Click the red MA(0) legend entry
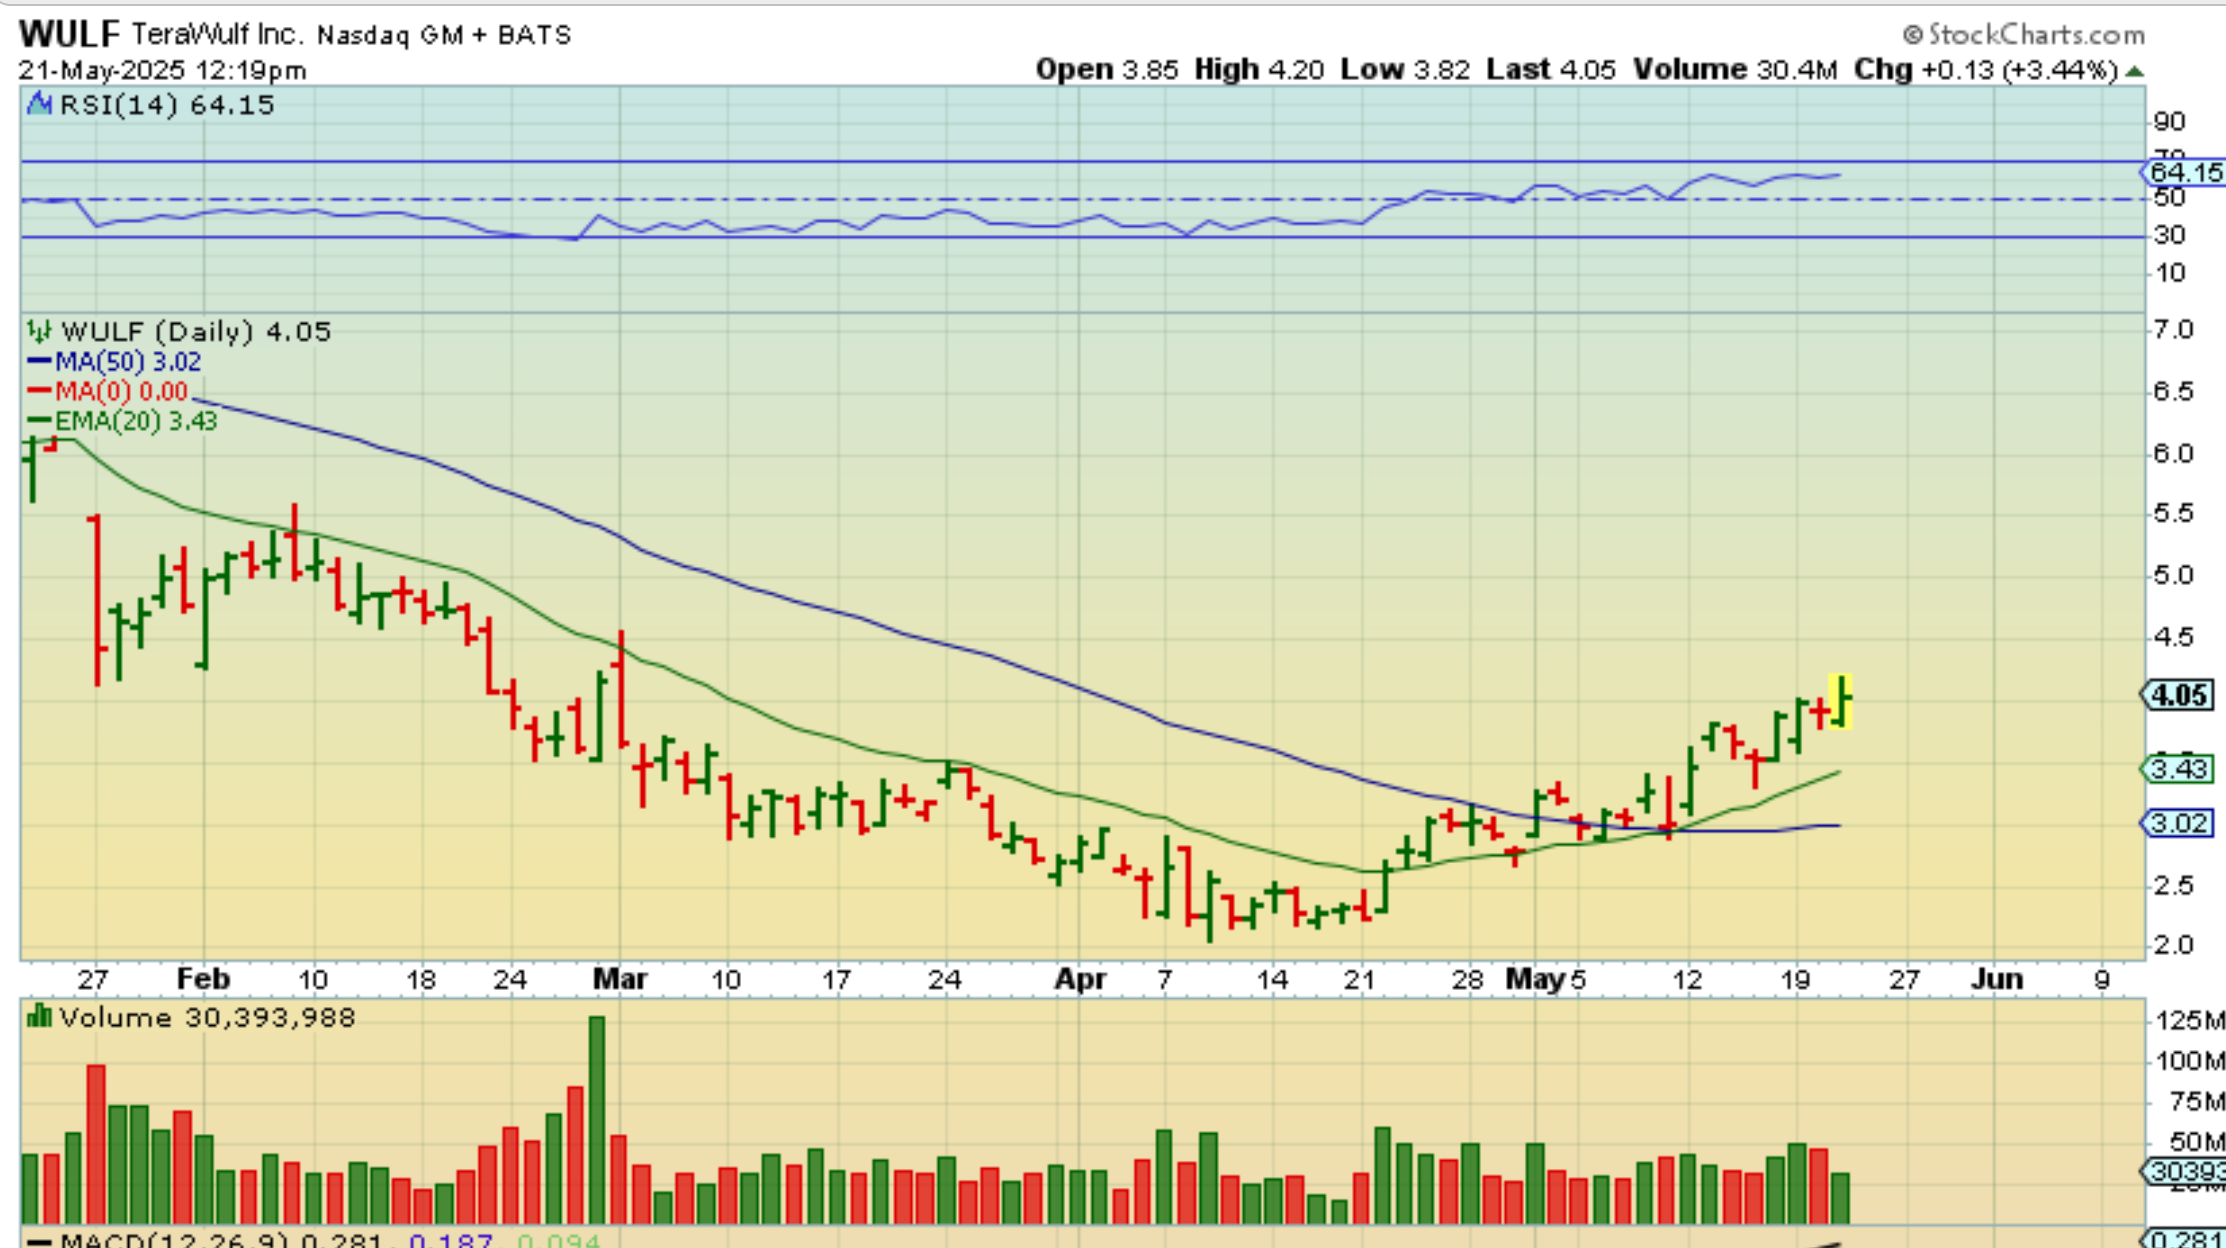 click(x=120, y=391)
